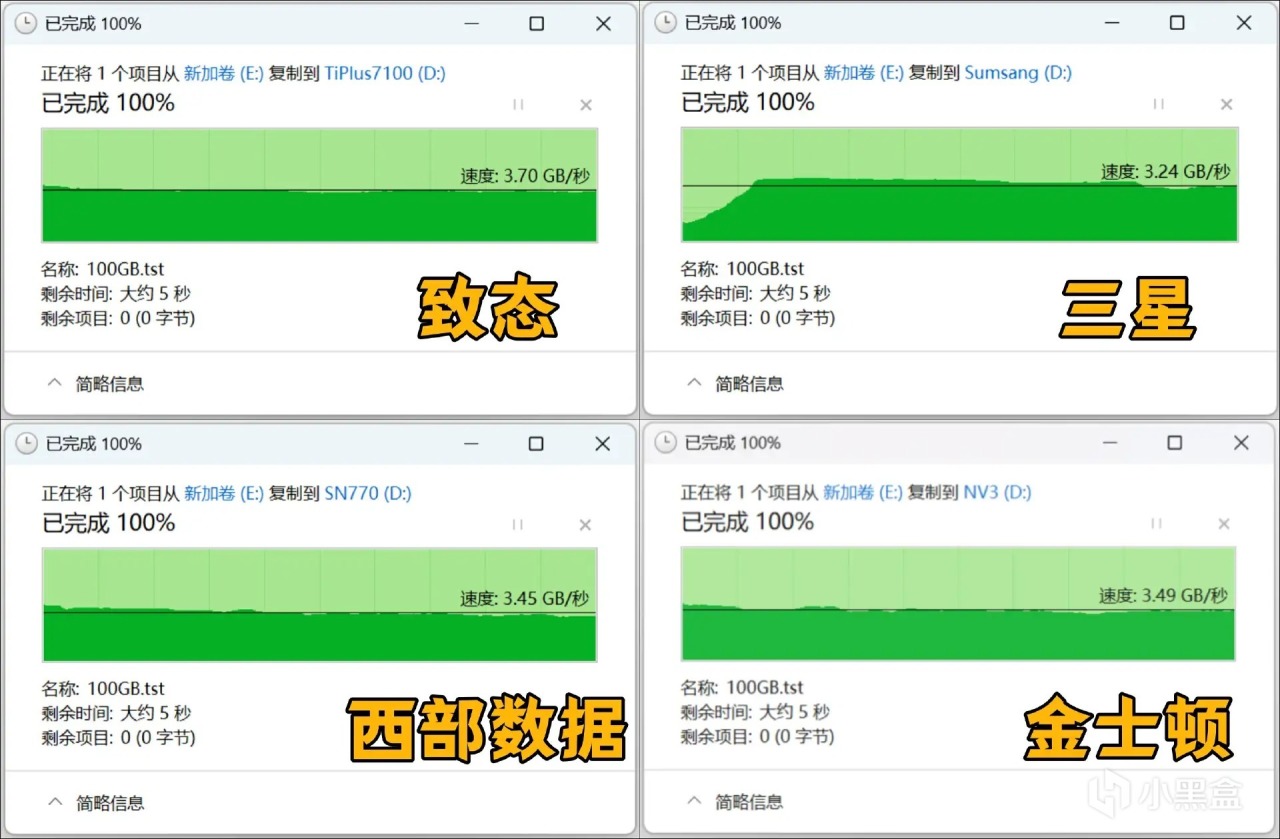This screenshot has height=839, width=1280.
Task: Cancel the copy to TiPlus7100 (D:)
Action: pos(586,104)
